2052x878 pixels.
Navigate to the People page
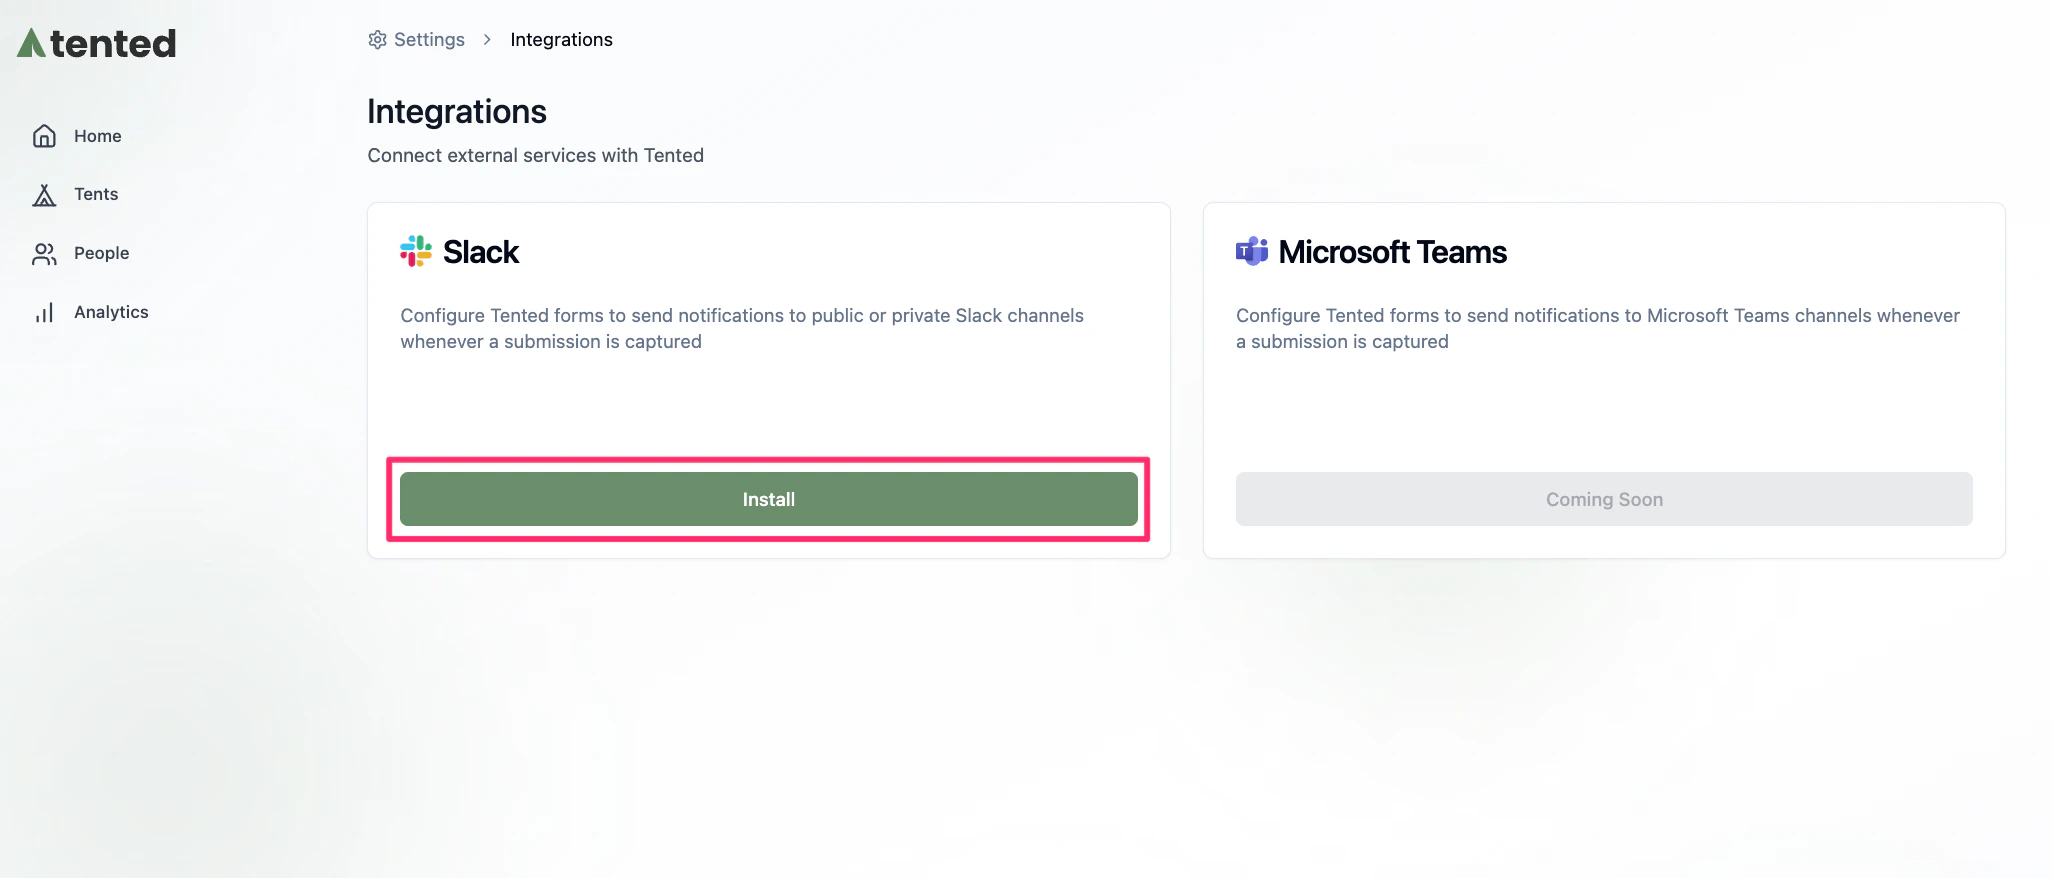coord(101,253)
